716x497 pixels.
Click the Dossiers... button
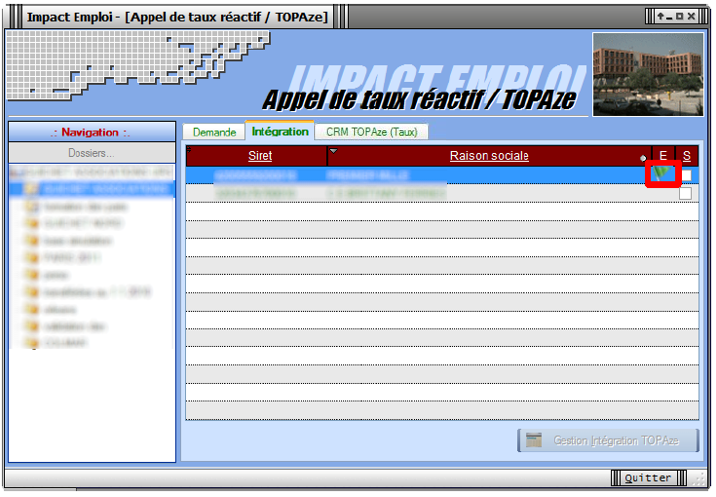[92, 153]
